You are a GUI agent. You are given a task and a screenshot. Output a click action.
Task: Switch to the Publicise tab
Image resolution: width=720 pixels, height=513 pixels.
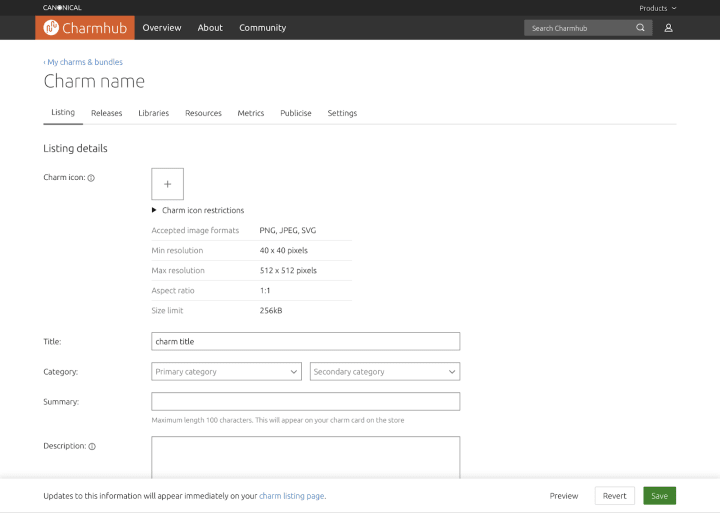point(296,113)
